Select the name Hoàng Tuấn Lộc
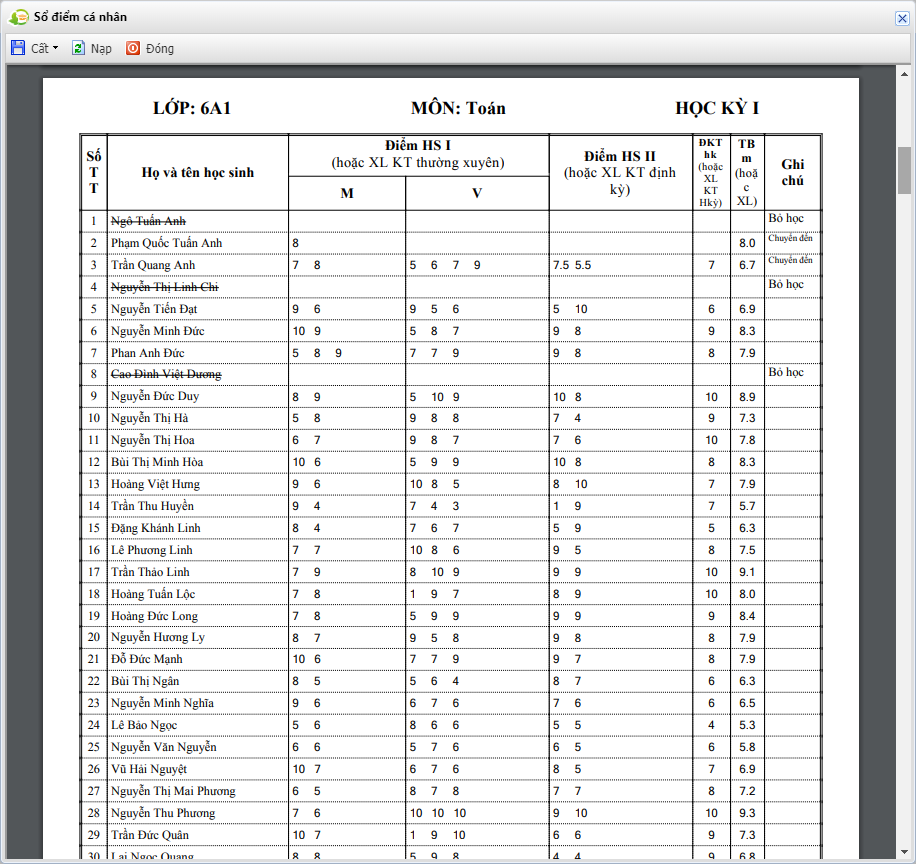This screenshot has height=864, width=916. pos(153,594)
